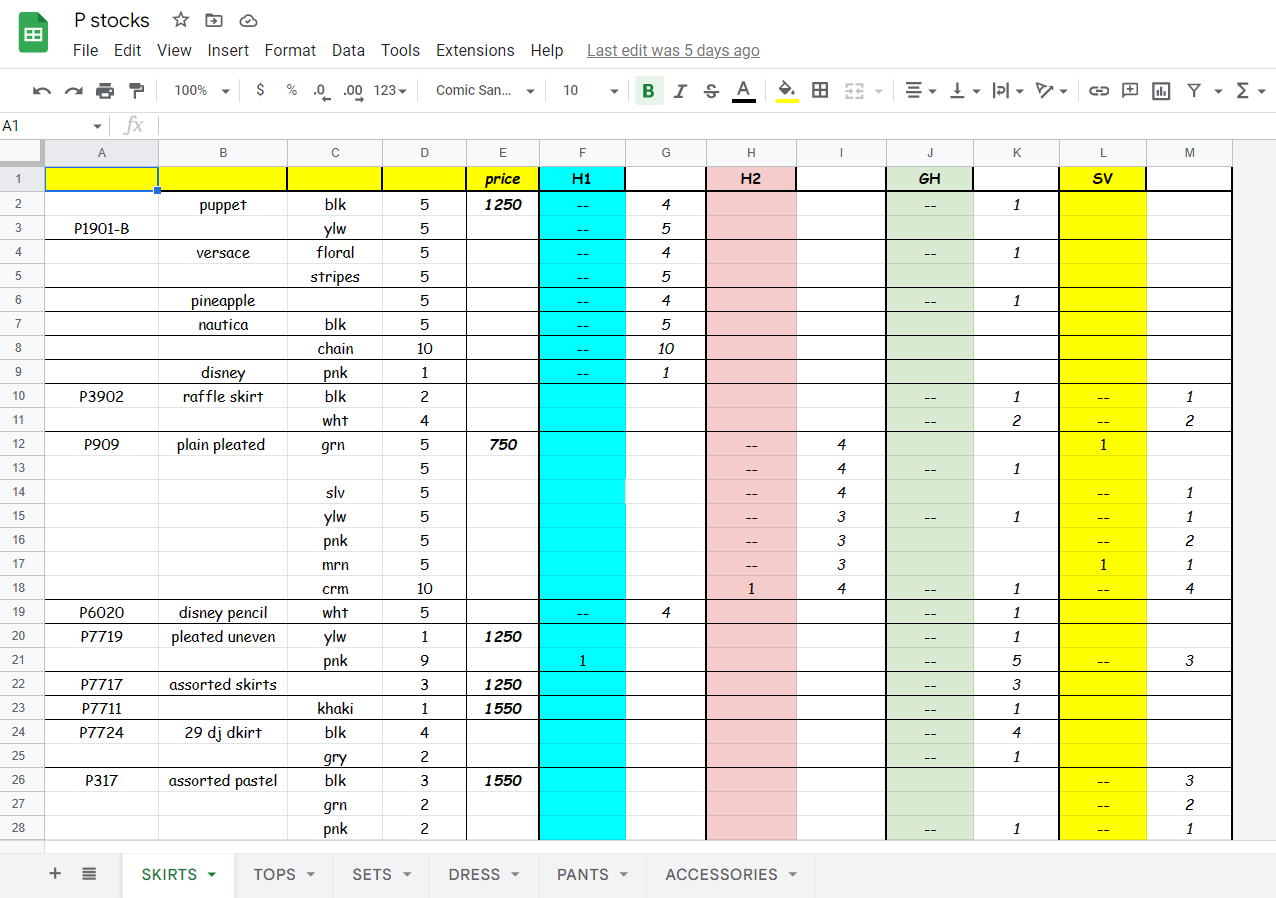The width and height of the screenshot is (1276, 898).
Task: Open the Last edit history link
Action: 673,50
